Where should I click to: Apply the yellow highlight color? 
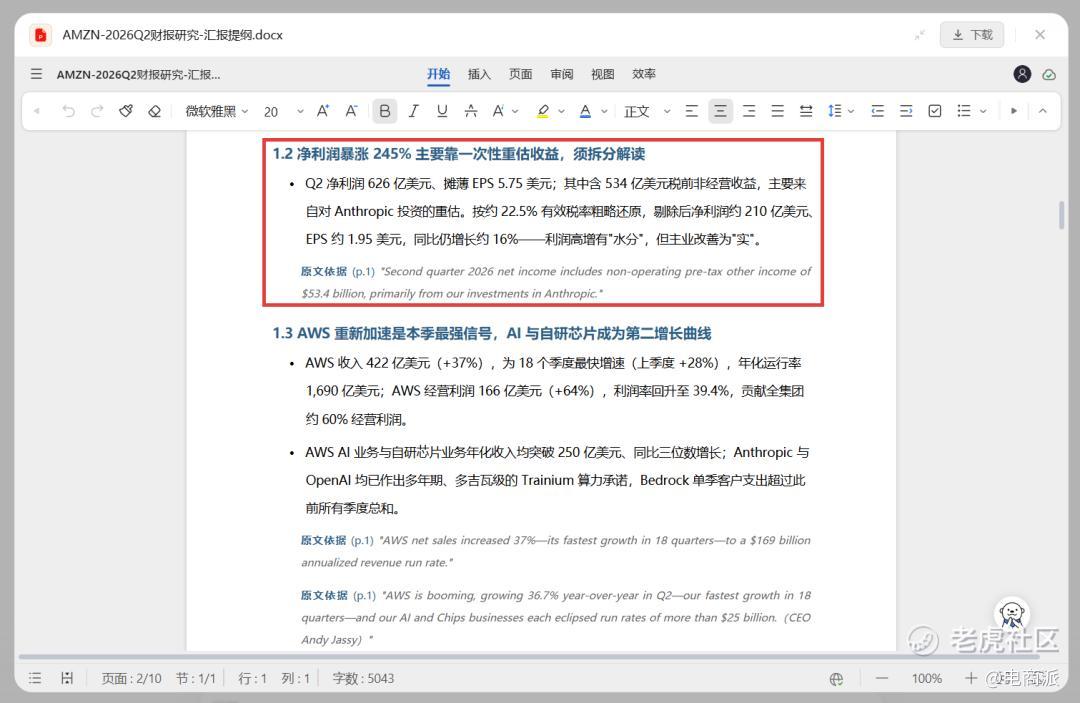tap(543, 111)
